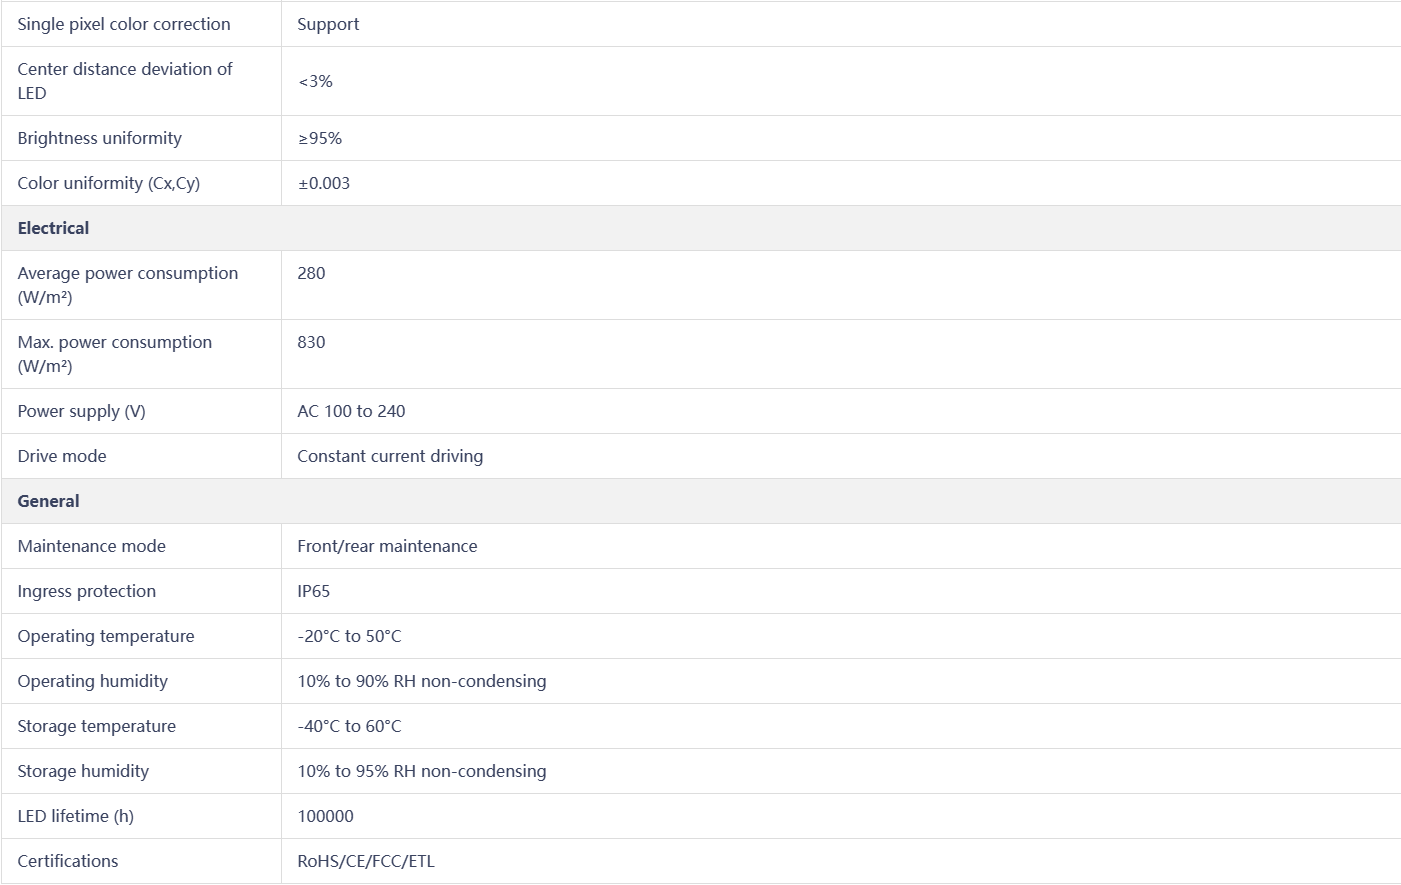Select the Center distance deviation of LED label
1401x885 pixels.
point(124,81)
